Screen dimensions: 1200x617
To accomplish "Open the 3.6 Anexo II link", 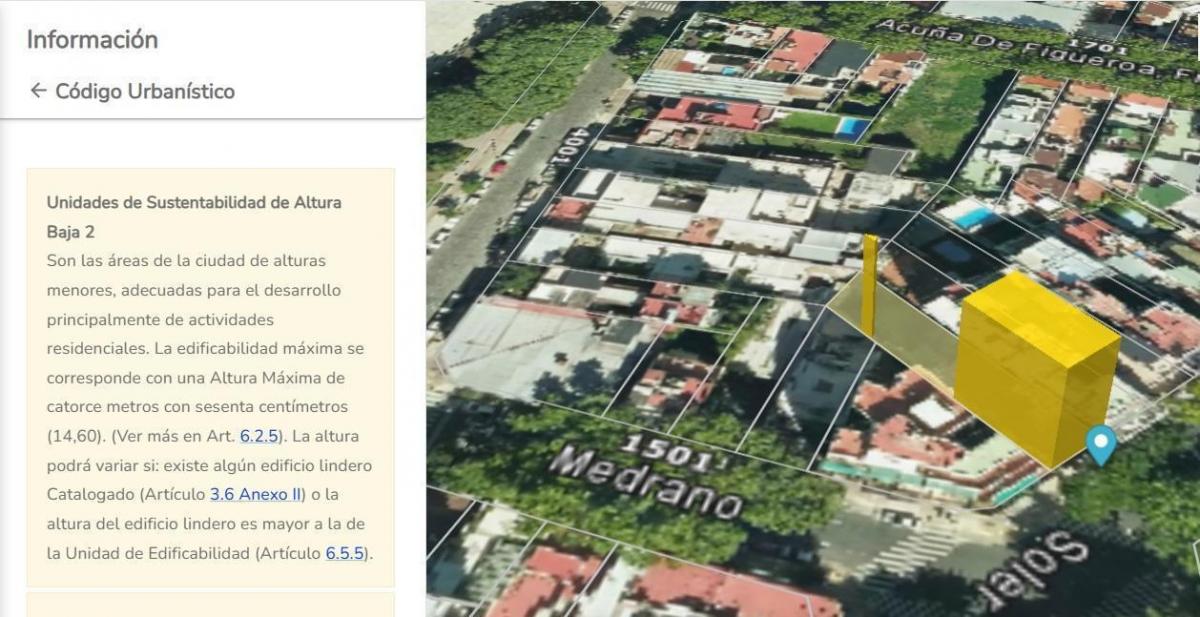I will tap(256, 495).
